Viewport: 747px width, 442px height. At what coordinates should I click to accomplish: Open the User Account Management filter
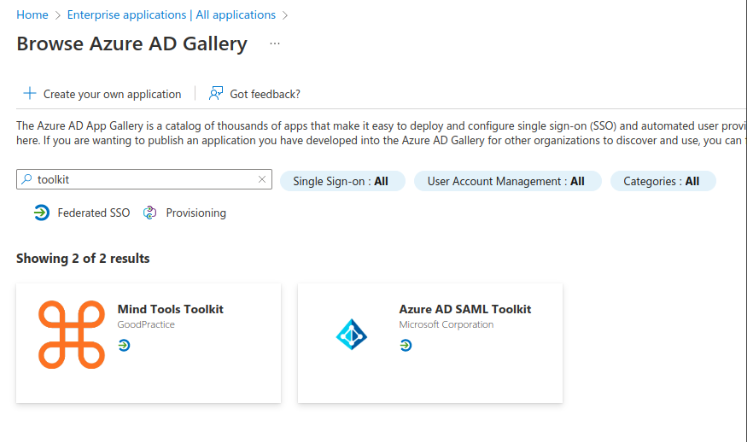pos(506,181)
